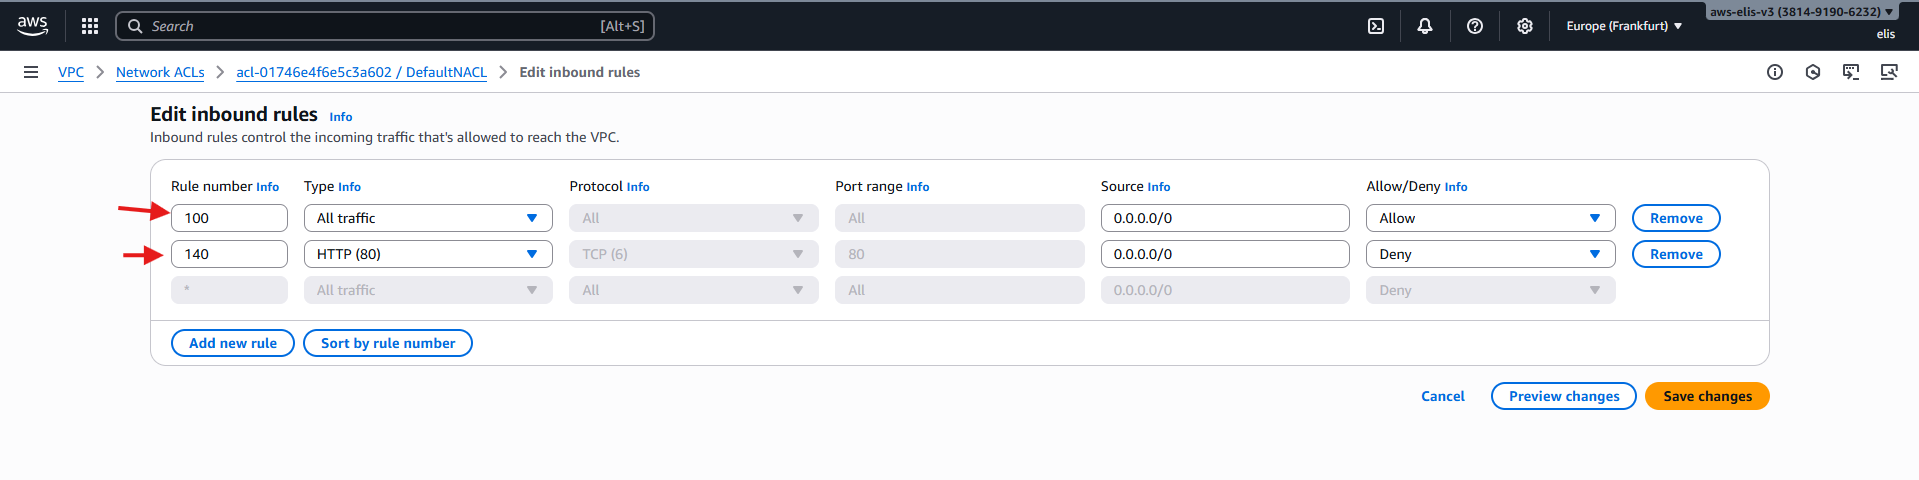The height and width of the screenshot is (480, 1919).
Task: Open settings via the gear icon
Action: tap(1524, 26)
